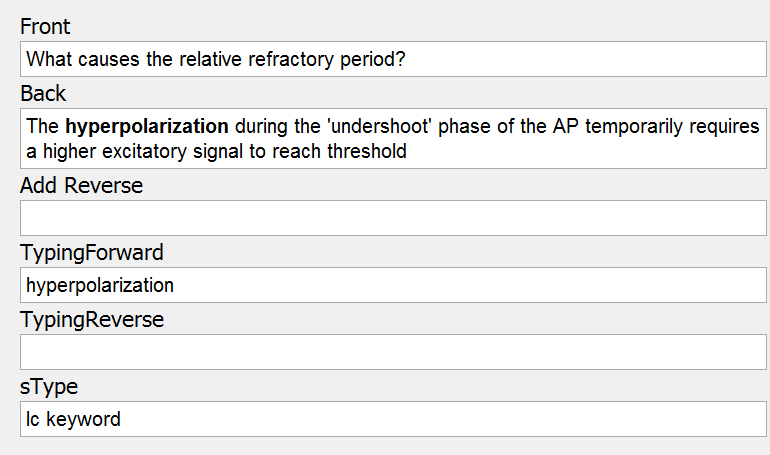Click the bold word 'hyperpolarization' in Back
The image size is (770, 455).
(x=147, y=127)
